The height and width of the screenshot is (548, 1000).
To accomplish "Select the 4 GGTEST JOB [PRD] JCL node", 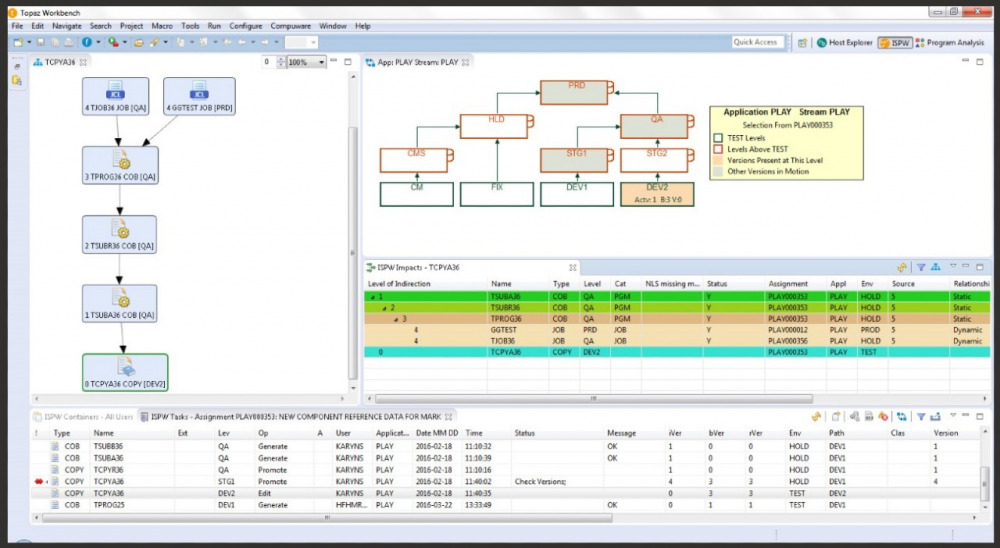I will [200, 96].
